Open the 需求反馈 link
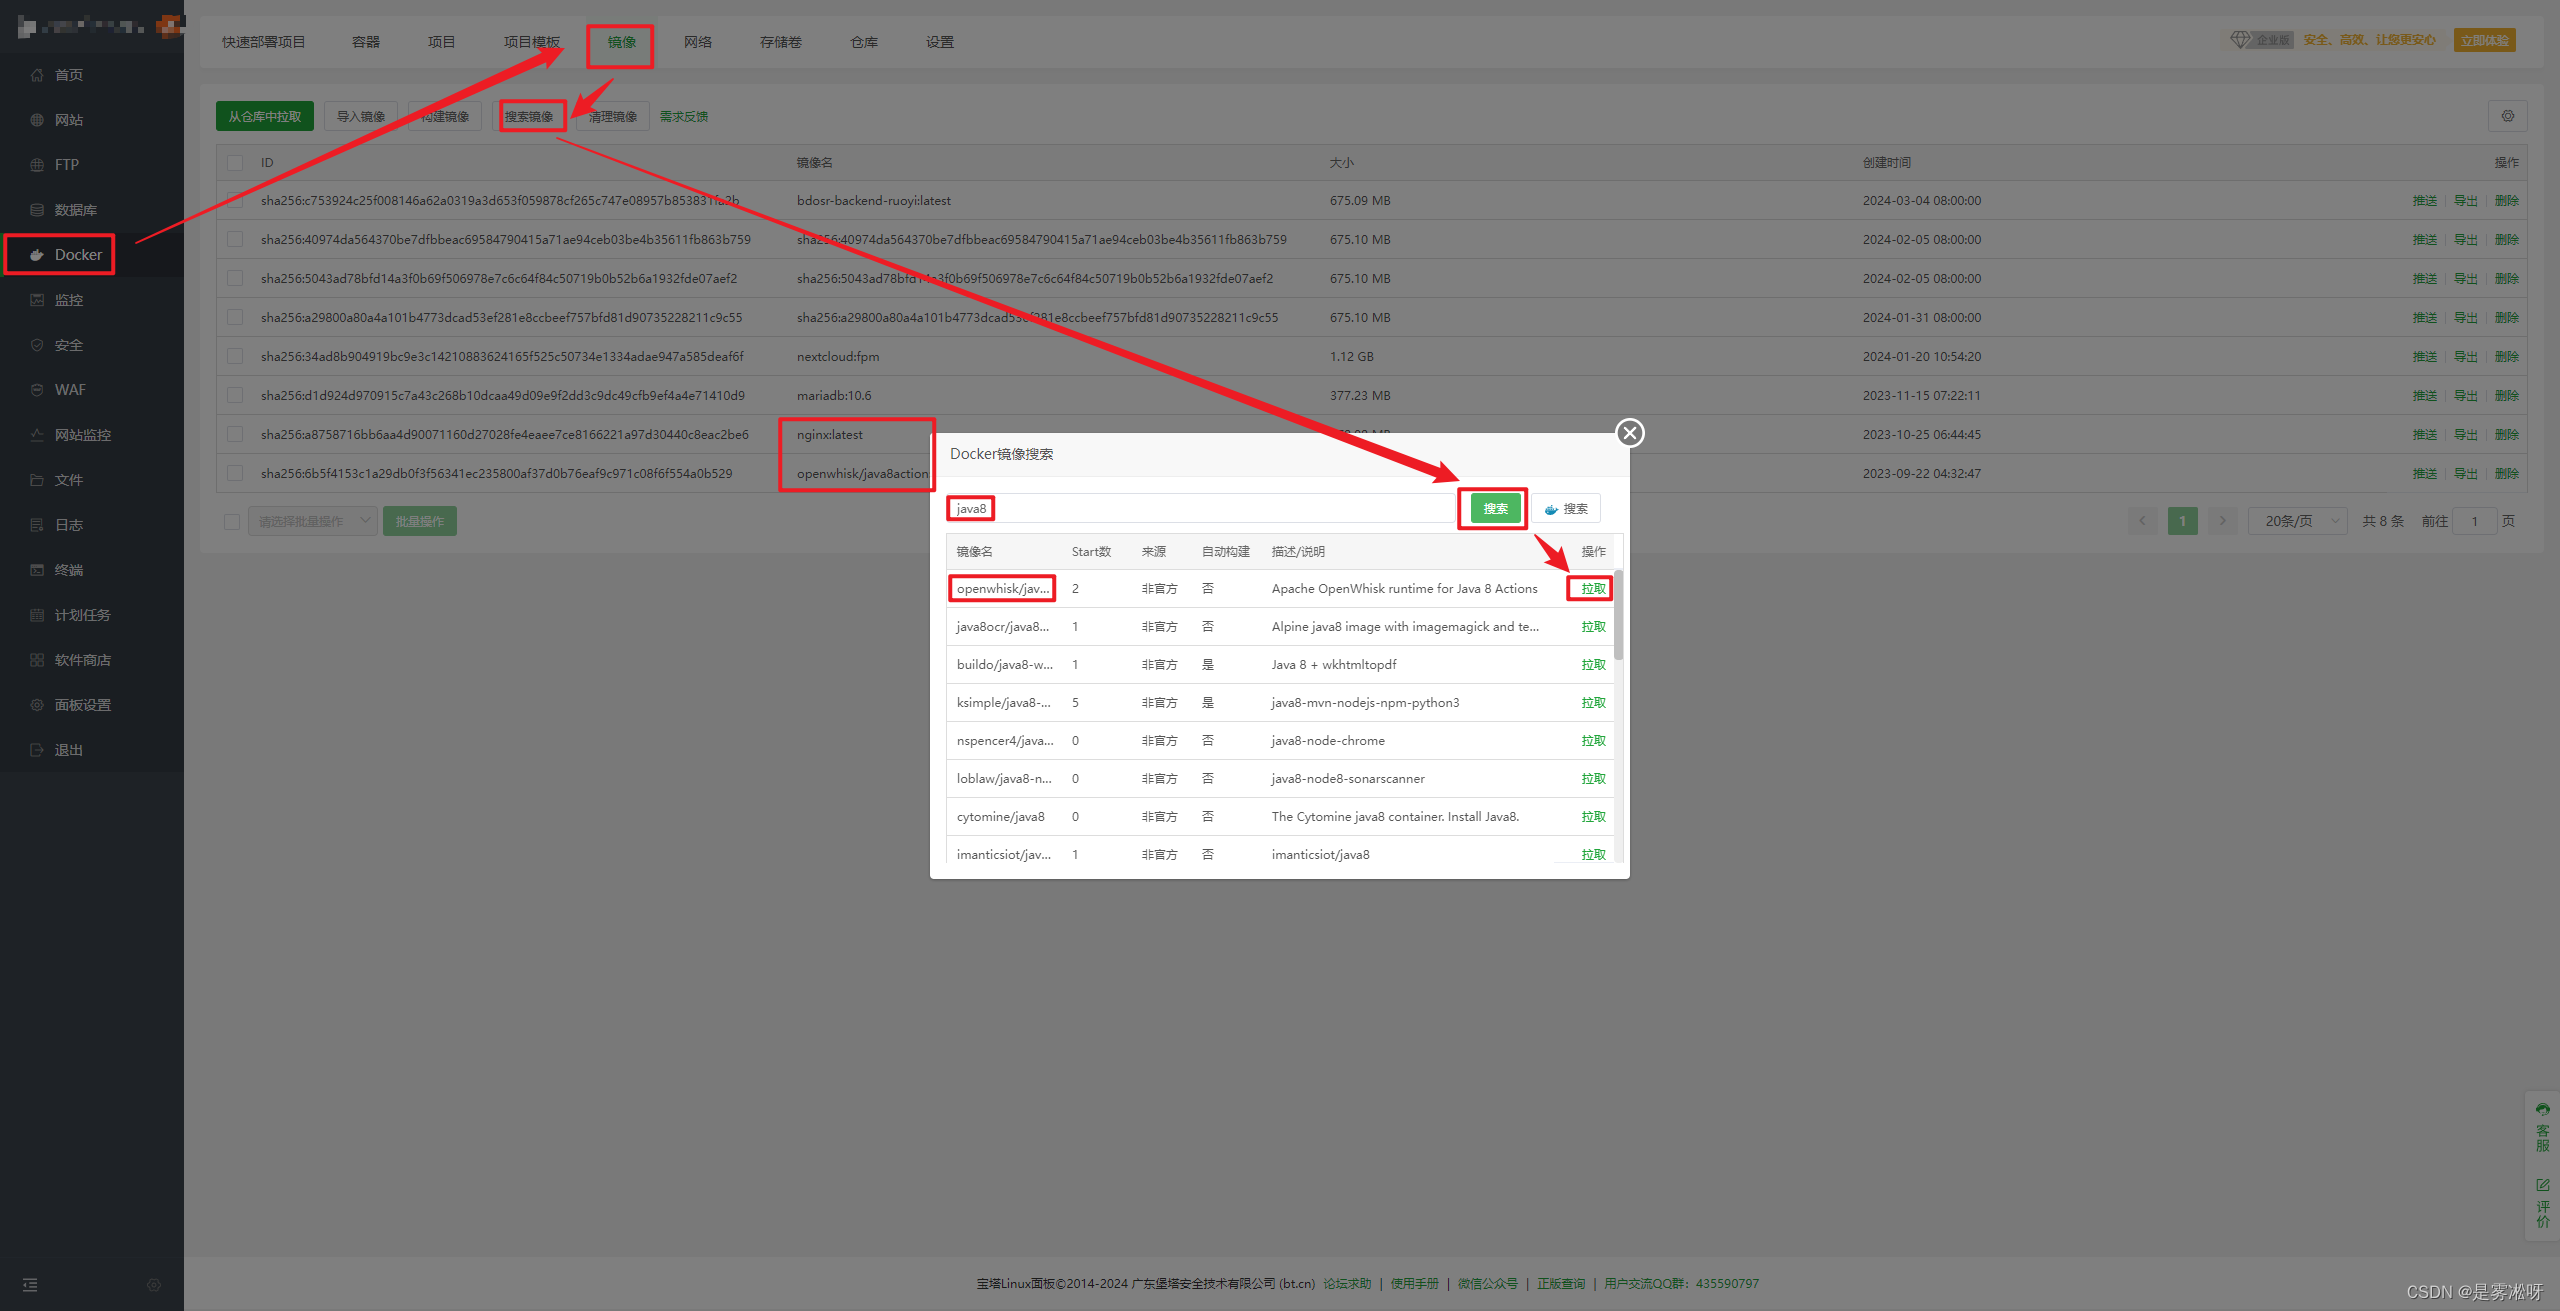This screenshot has height=1311, width=2560. (684, 117)
